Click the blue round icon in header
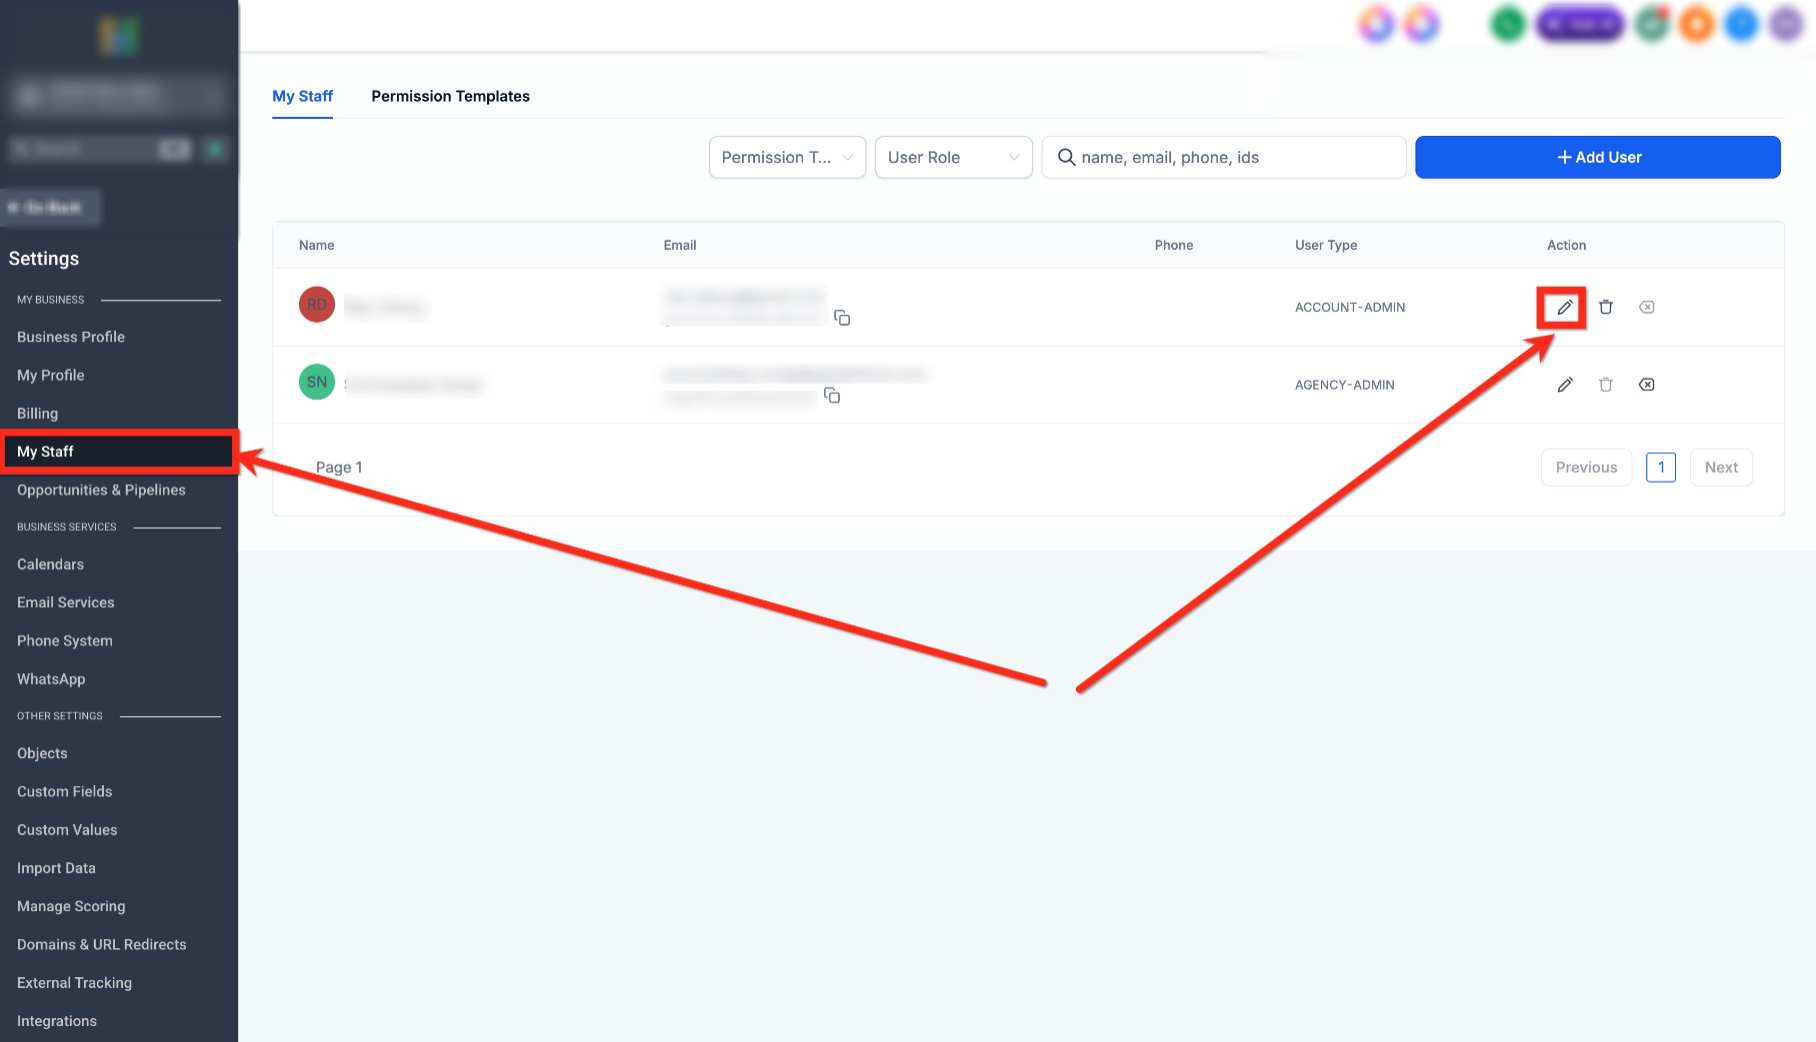This screenshot has height=1042, width=1816. pos(1741,23)
